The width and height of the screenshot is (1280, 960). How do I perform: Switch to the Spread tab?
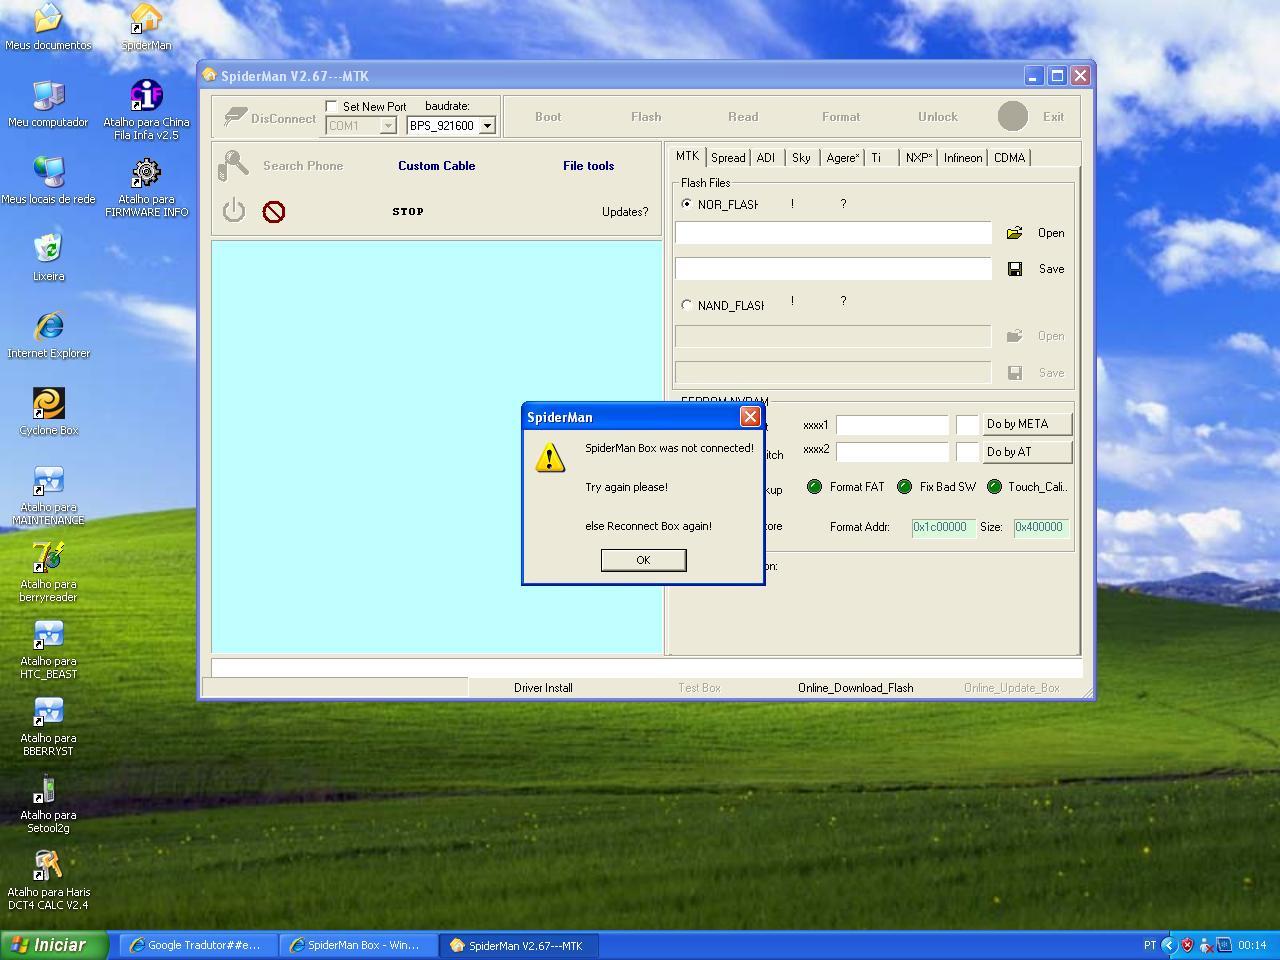pyautogui.click(x=727, y=158)
